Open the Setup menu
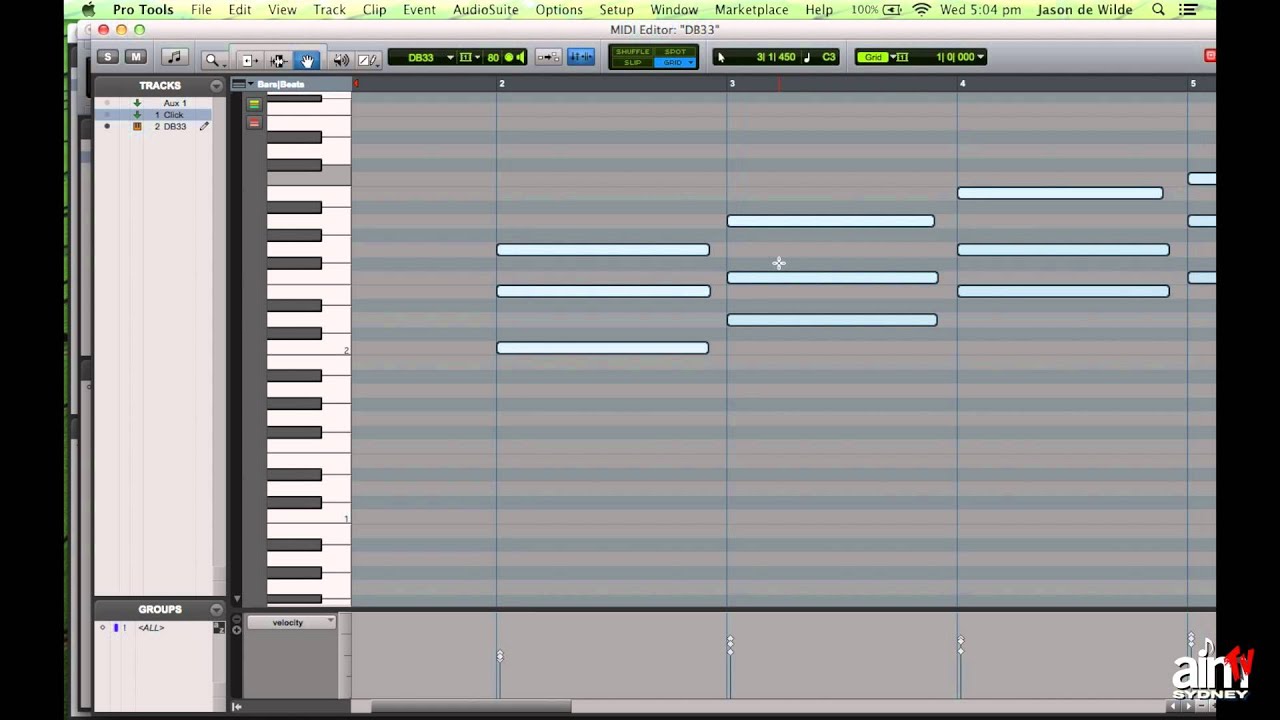This screenshot has width=1280, height=720. [x=617, y=10]
